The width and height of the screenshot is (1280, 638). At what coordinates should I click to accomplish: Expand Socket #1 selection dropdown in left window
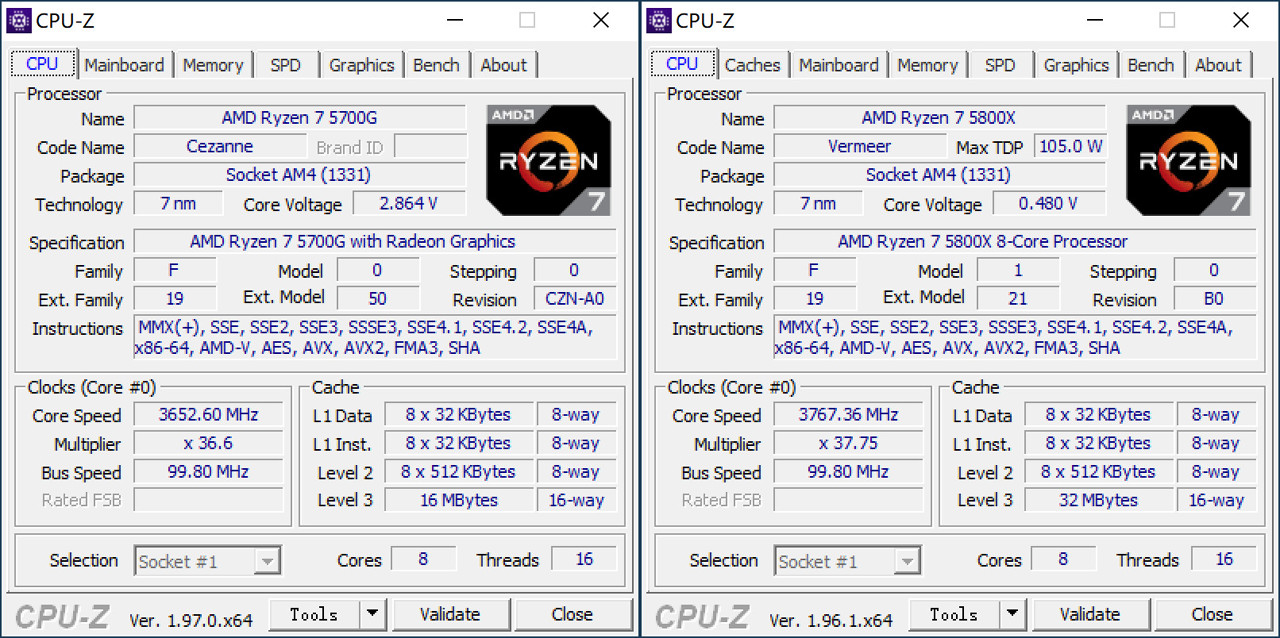coord(266,561)
